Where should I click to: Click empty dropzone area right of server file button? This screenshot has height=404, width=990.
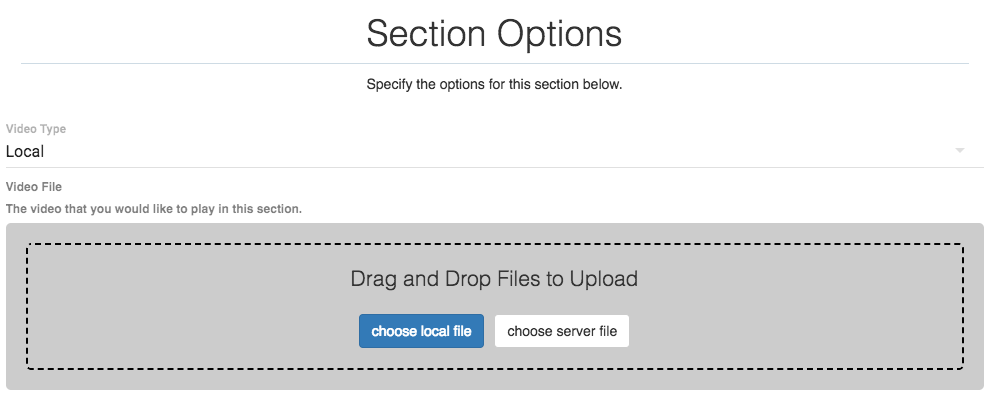(800, 331)
